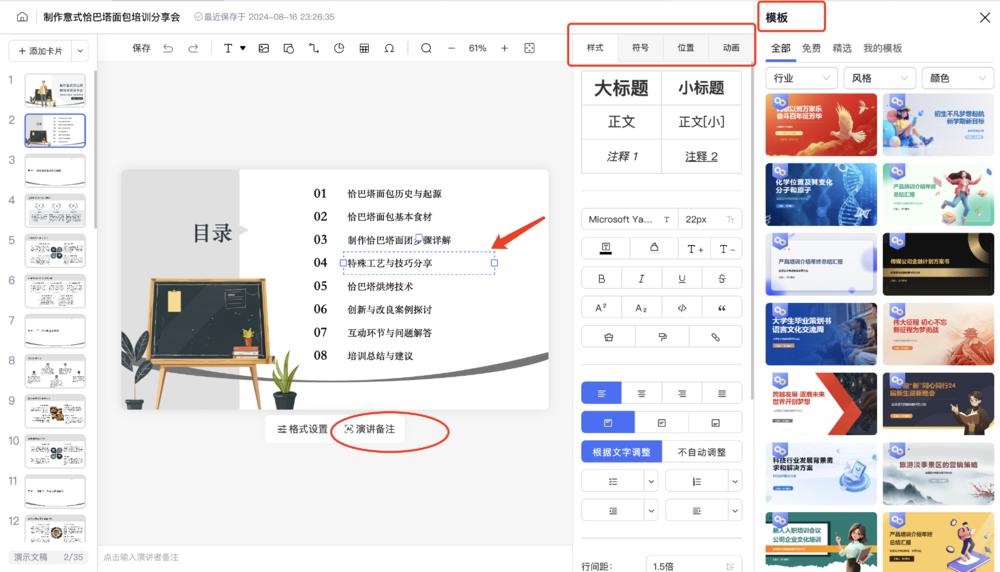Switch to the 动画 animation tab
Image resolution: width=1000 pixels, height=572 pixels.
[731, 47]
